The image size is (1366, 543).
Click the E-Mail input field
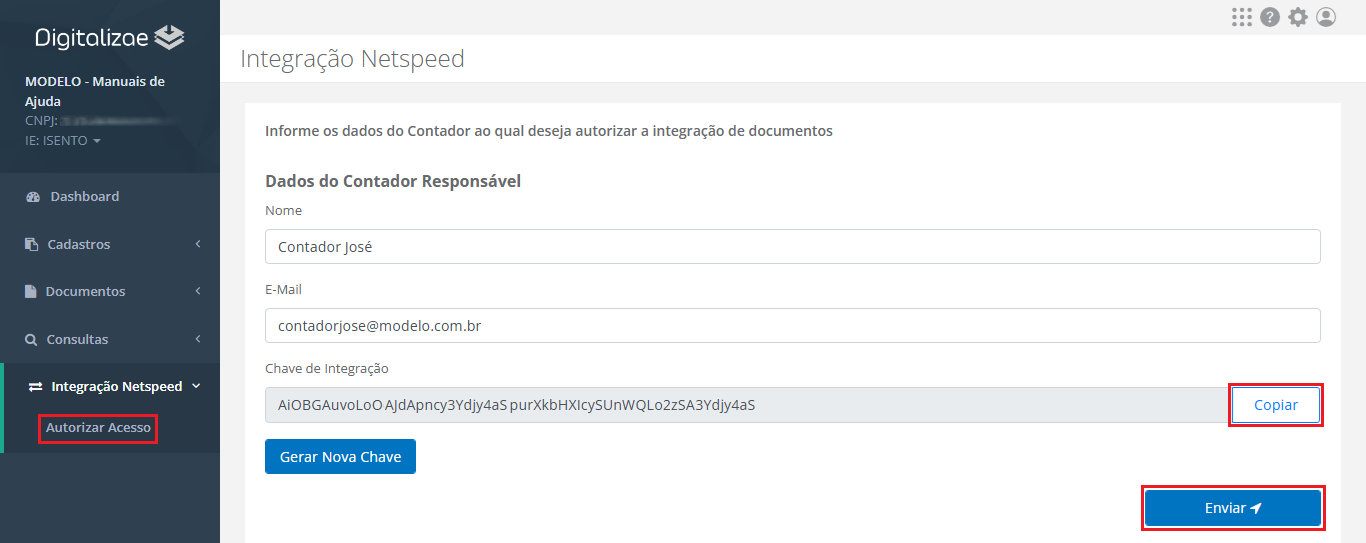tap(793, 326)
